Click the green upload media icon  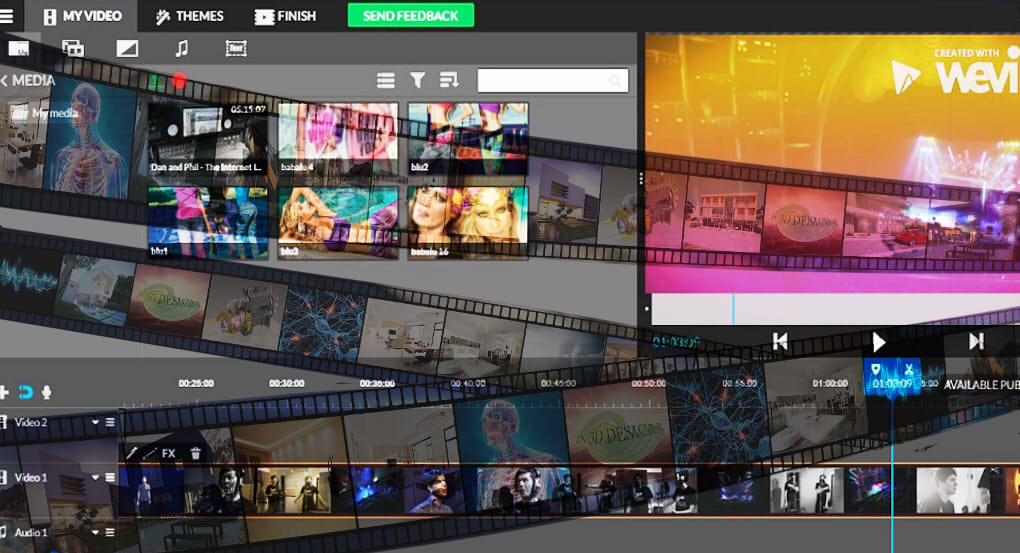tap(156, 81)
